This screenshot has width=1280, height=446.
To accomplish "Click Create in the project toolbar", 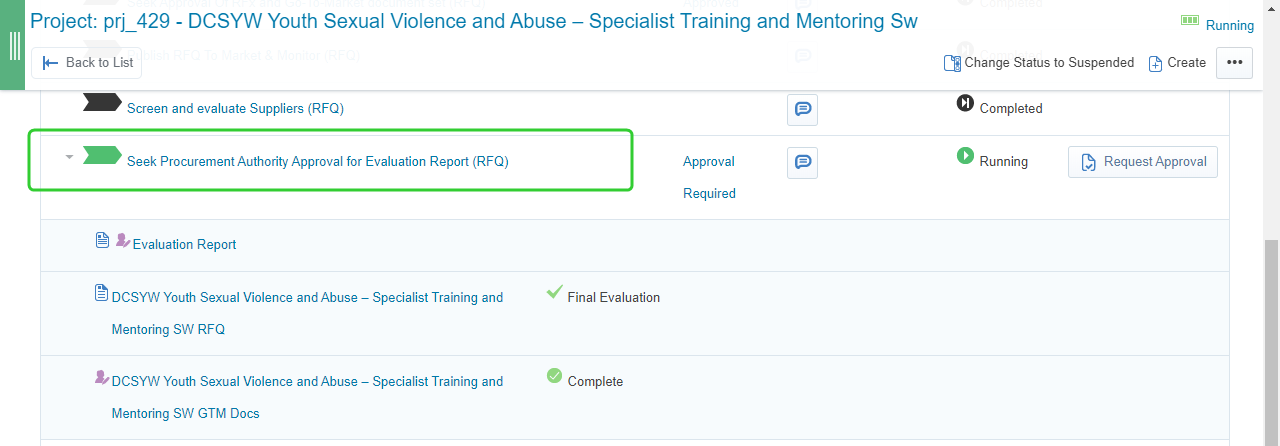I will pyautogui.click(x=1177, y=63).
